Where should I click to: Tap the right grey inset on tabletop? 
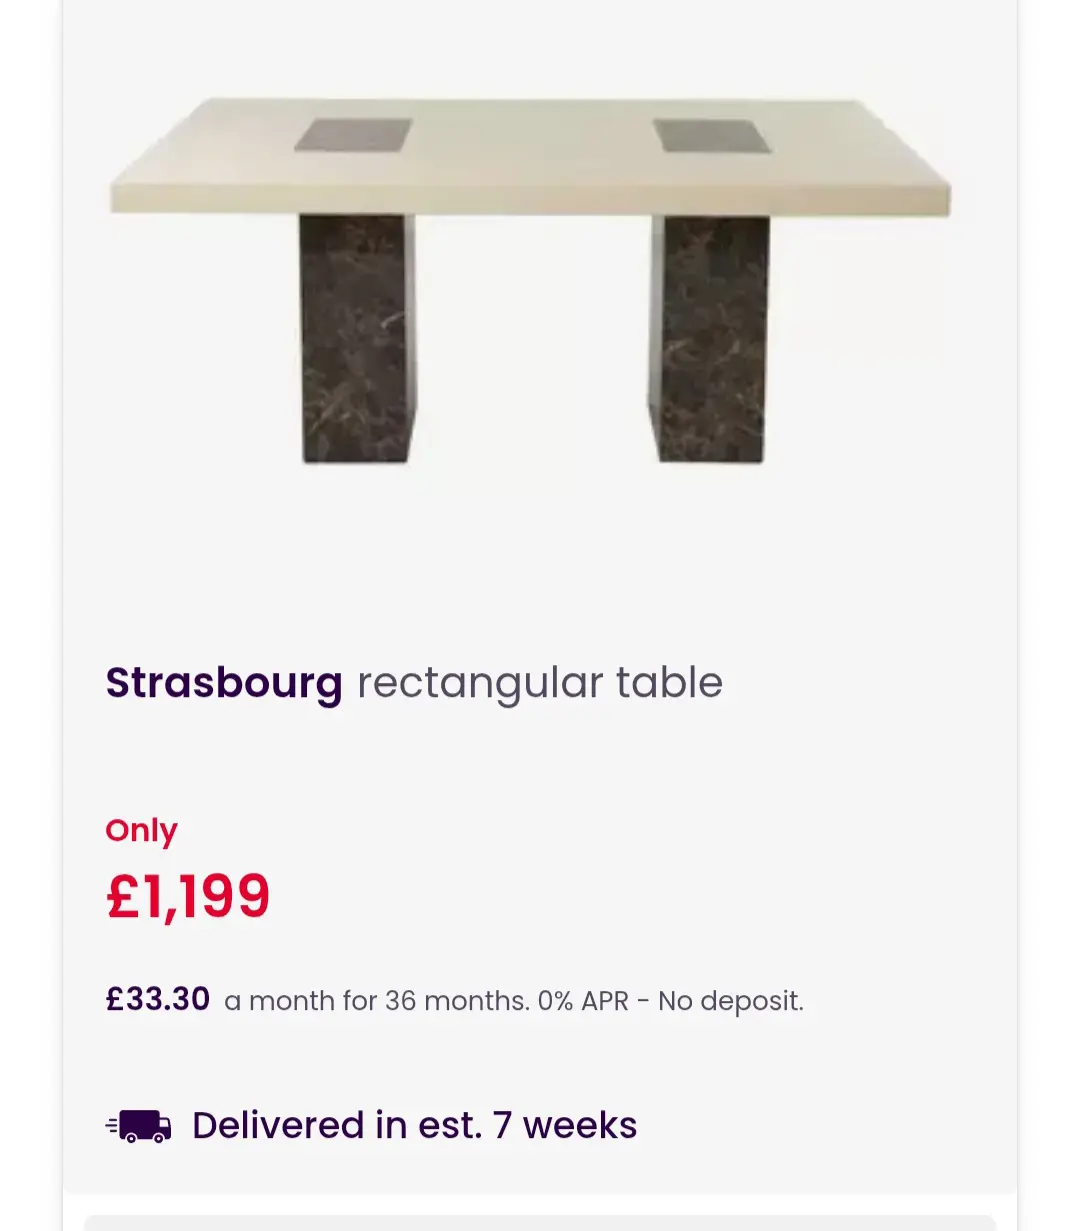tap(711, 135)
